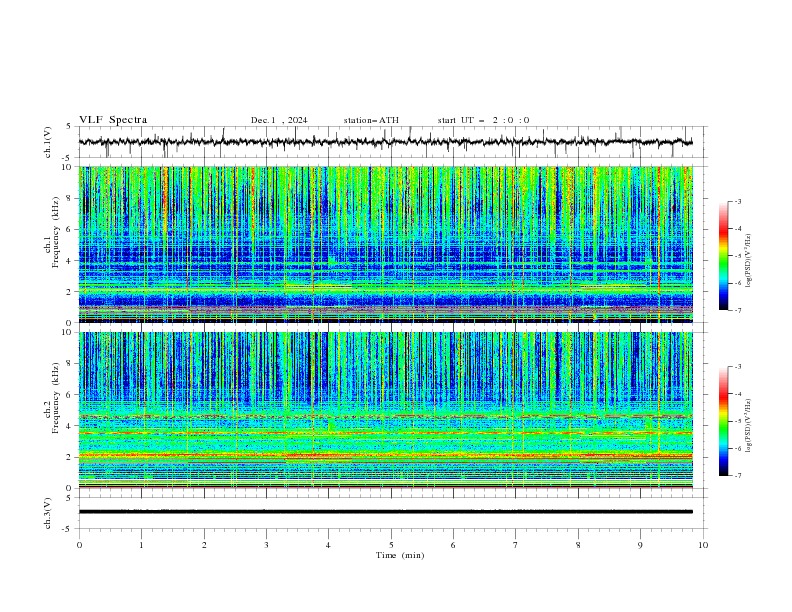The width and height of the screenshot is (792, 612).
Task: Click the ch.3 voltage waveform trace
Action: (x=385, y=512)
